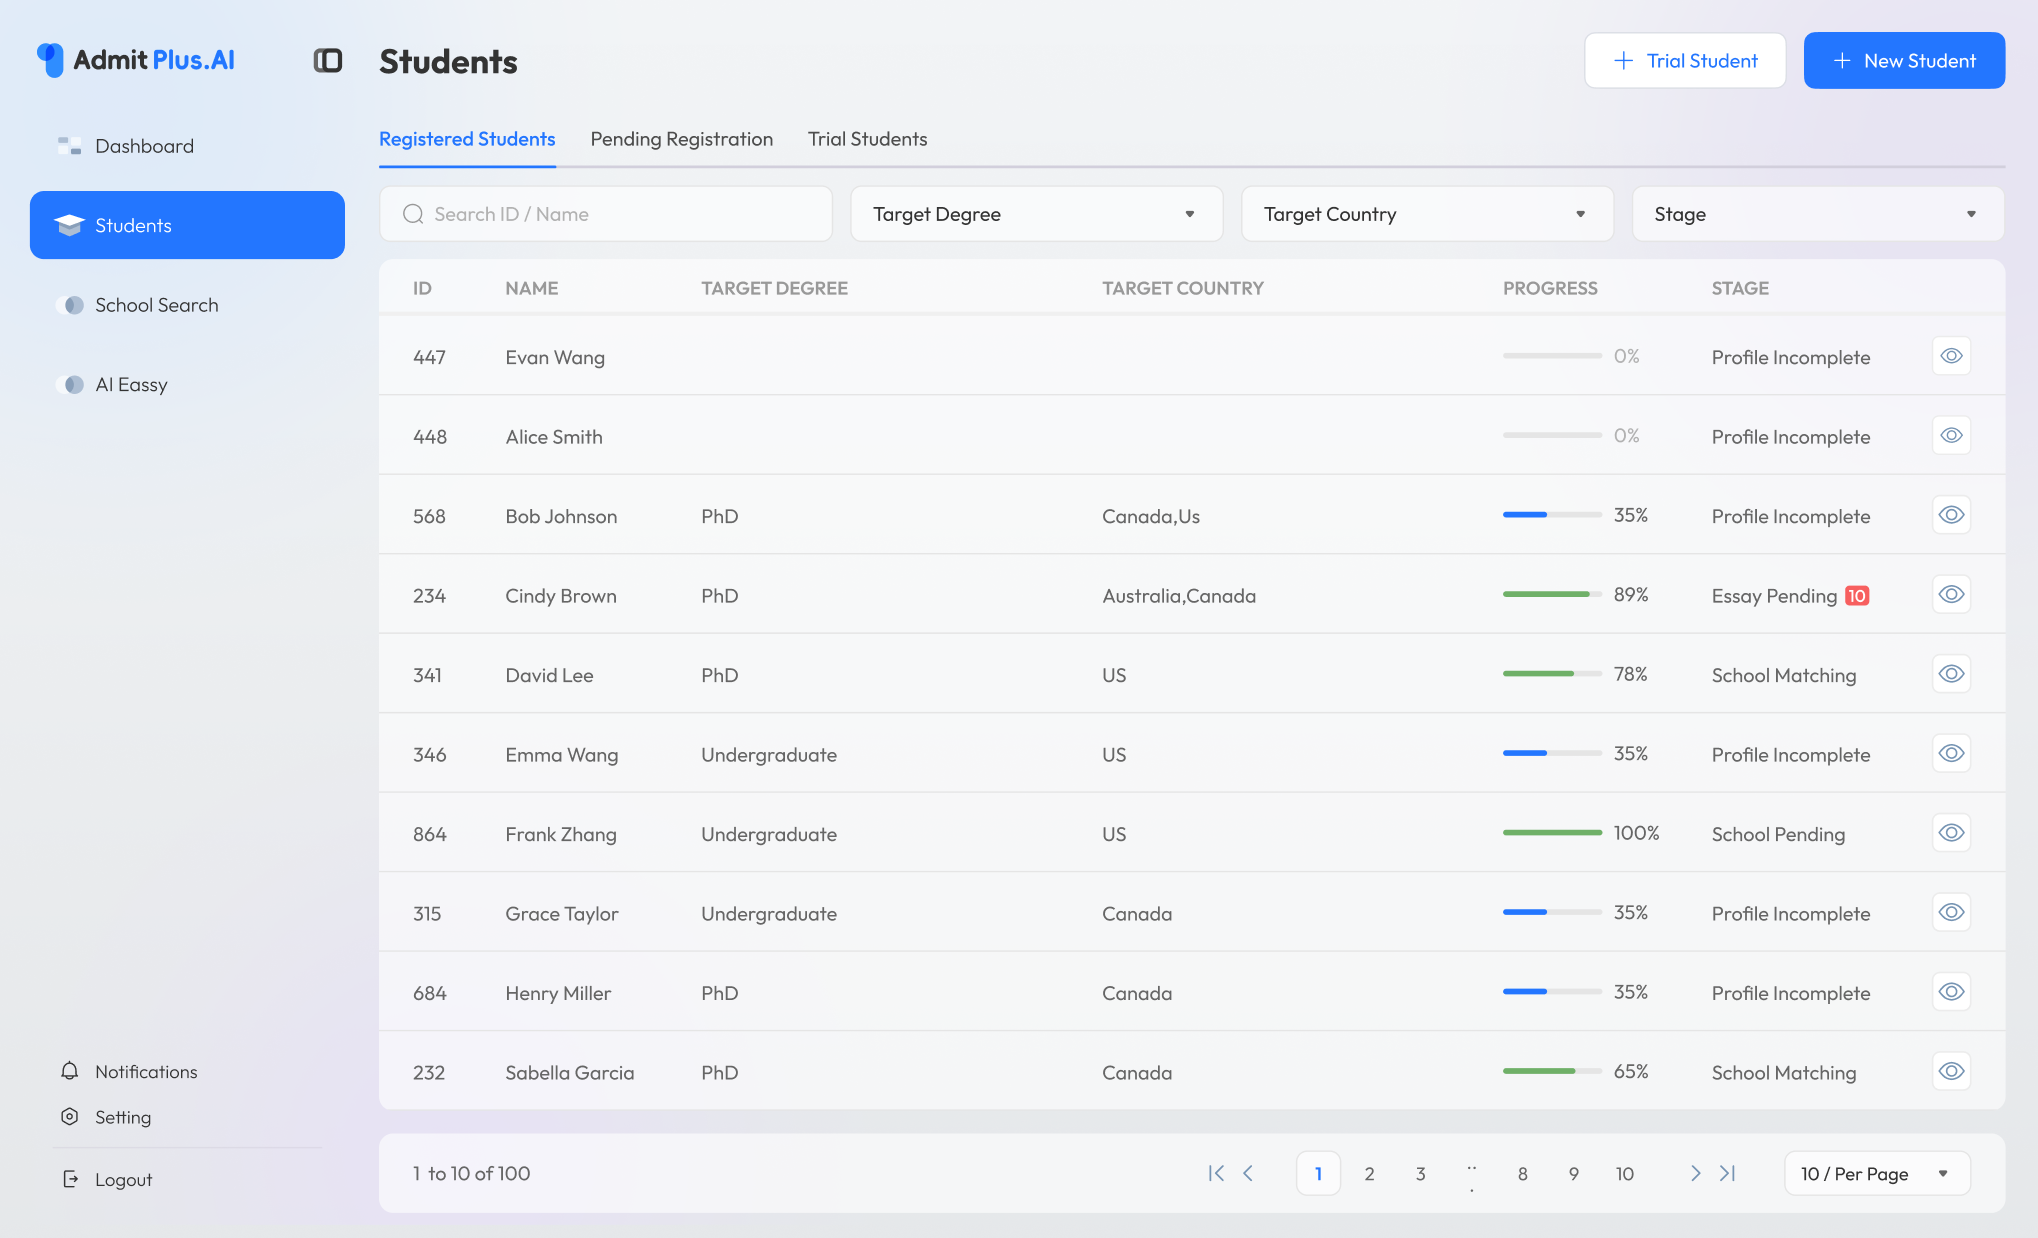This screenshot has width=2038, height=1238.
Task: Open 10 / Per Page selector
Action: click(1876, 1173)
